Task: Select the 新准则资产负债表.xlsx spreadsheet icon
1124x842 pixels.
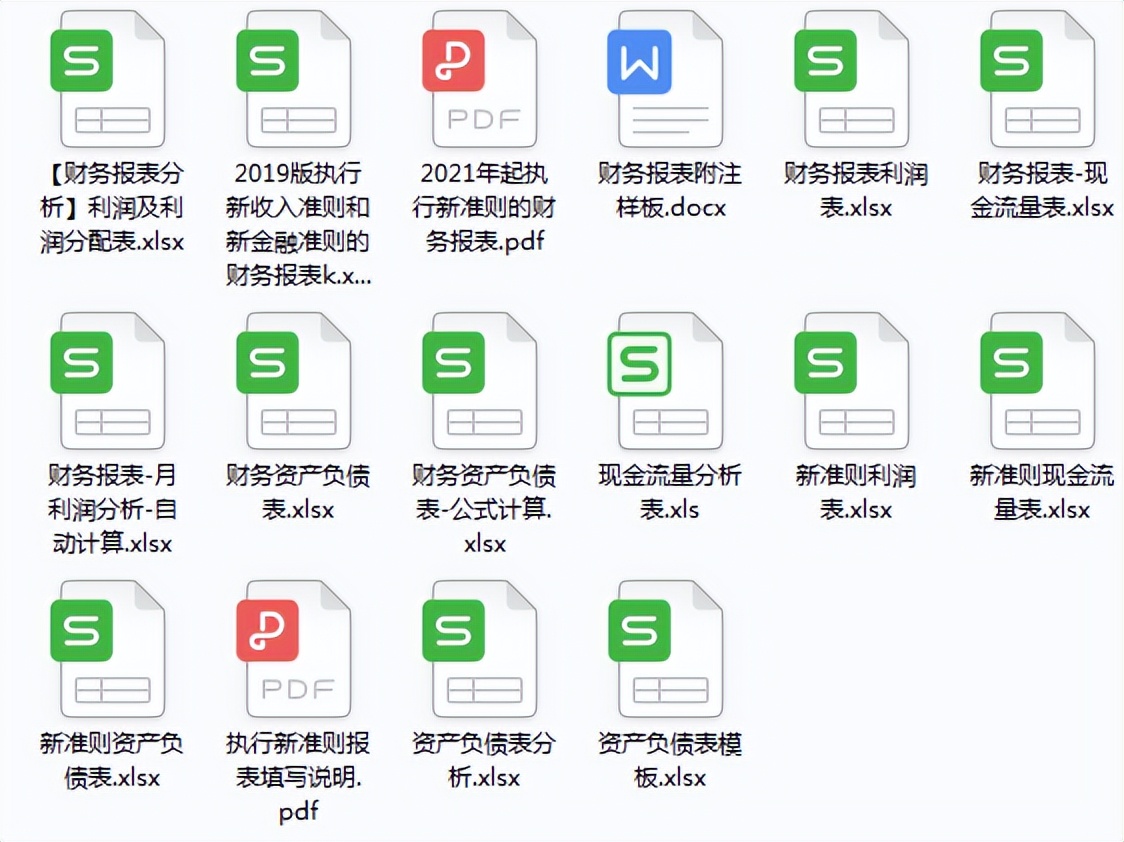Action: (x=112, y=648)
